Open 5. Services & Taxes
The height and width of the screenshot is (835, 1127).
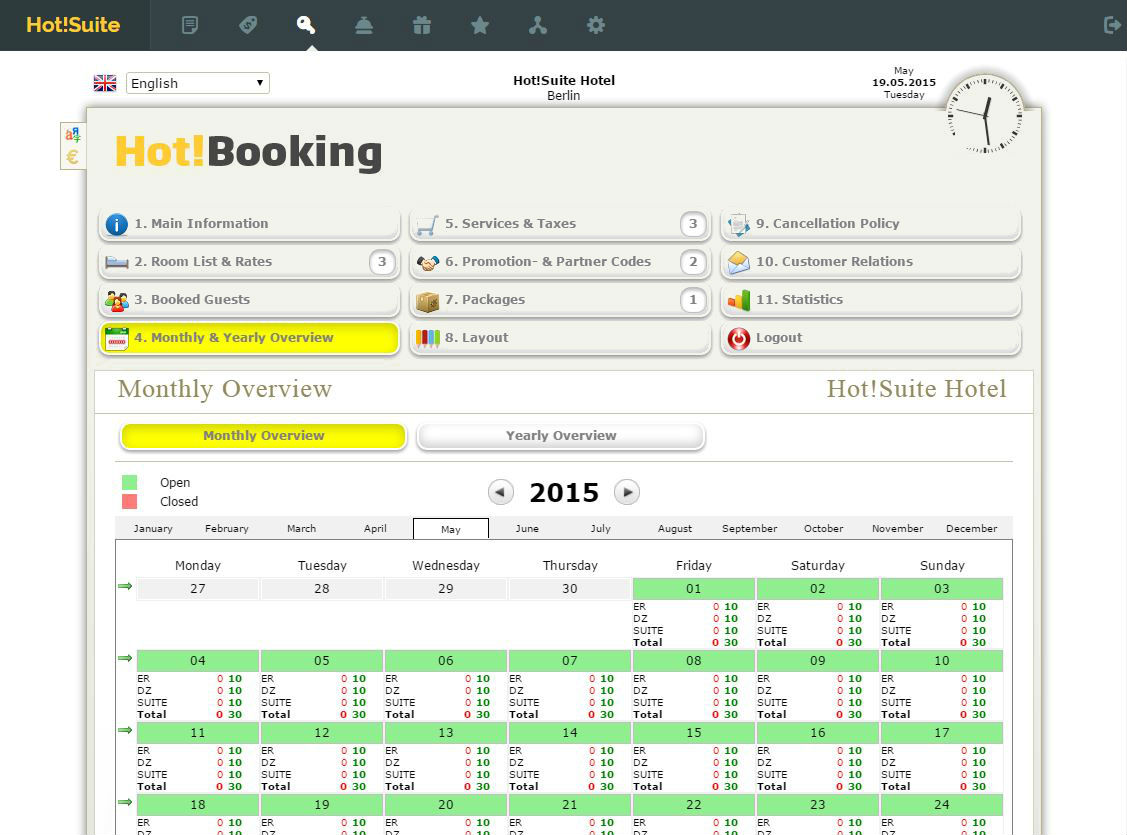click(x=560, y=224)
